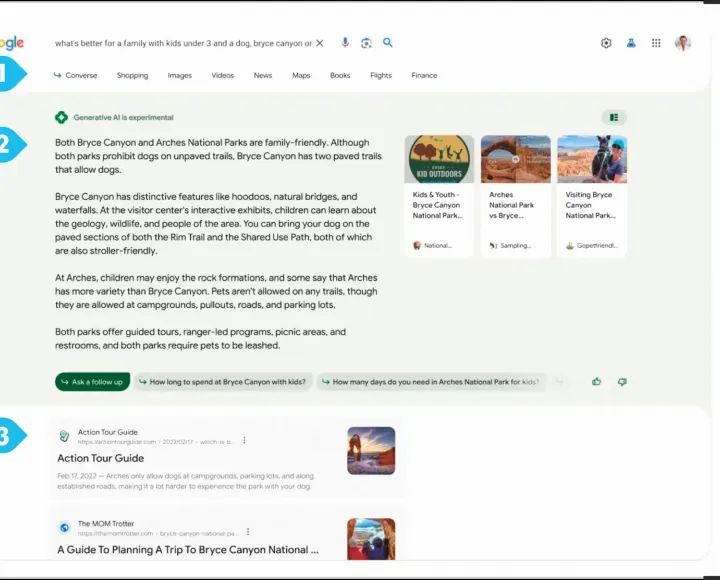Click the Action Tour Guide result thumbnail image
The width and height of the screenshot is (720, 580).
[371, 450]
